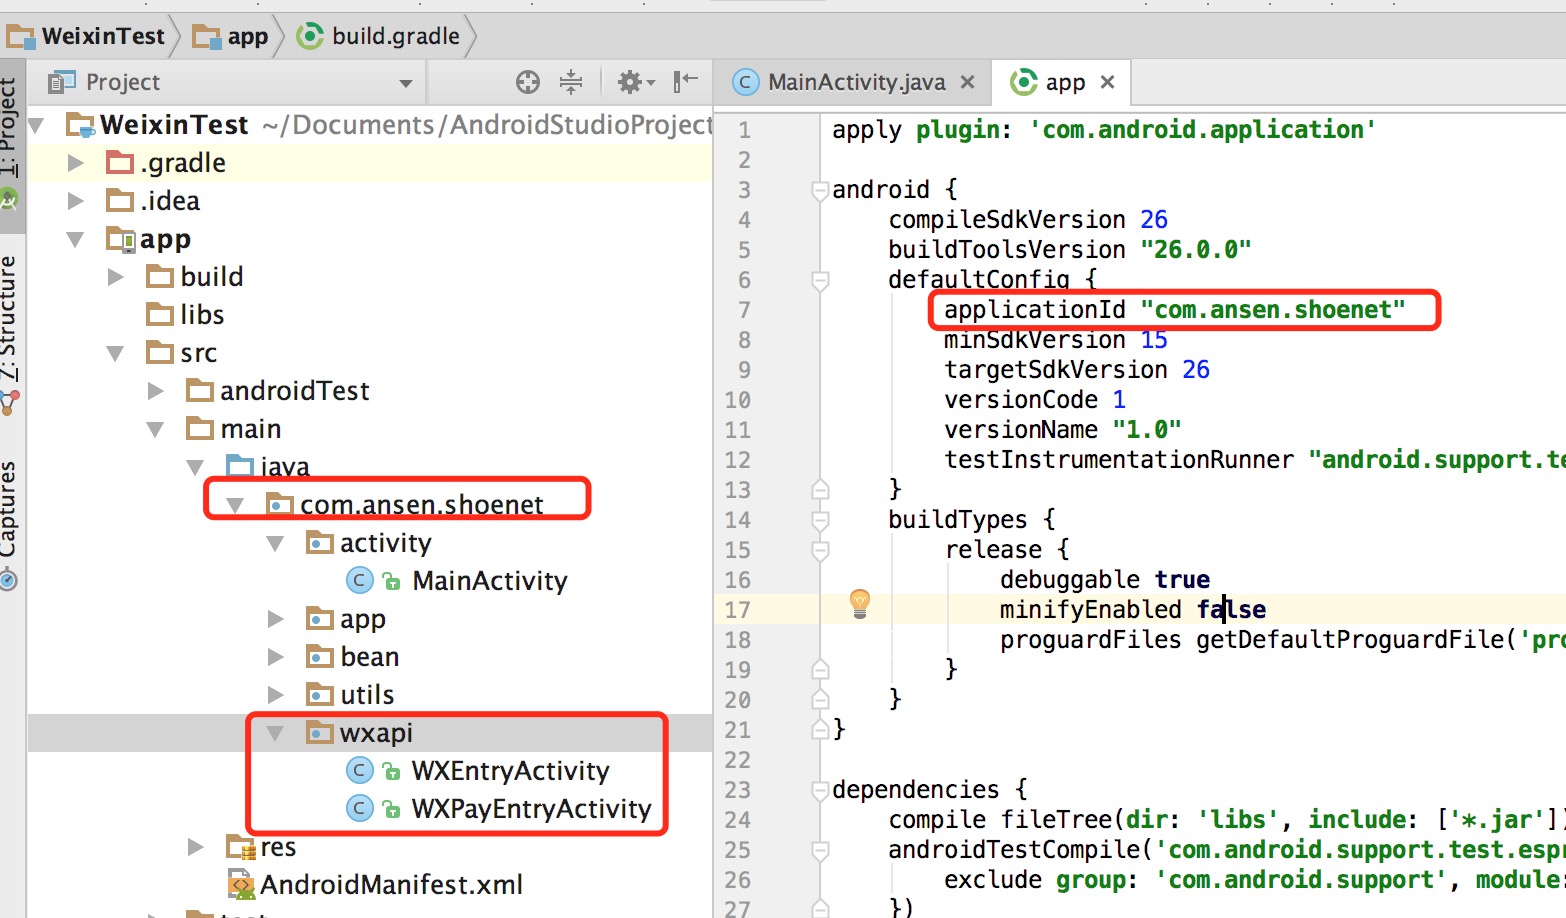The height and width of the screenshot is (918, 1566).
Task: Expand the utils package
Action: (x=276, y=695)
